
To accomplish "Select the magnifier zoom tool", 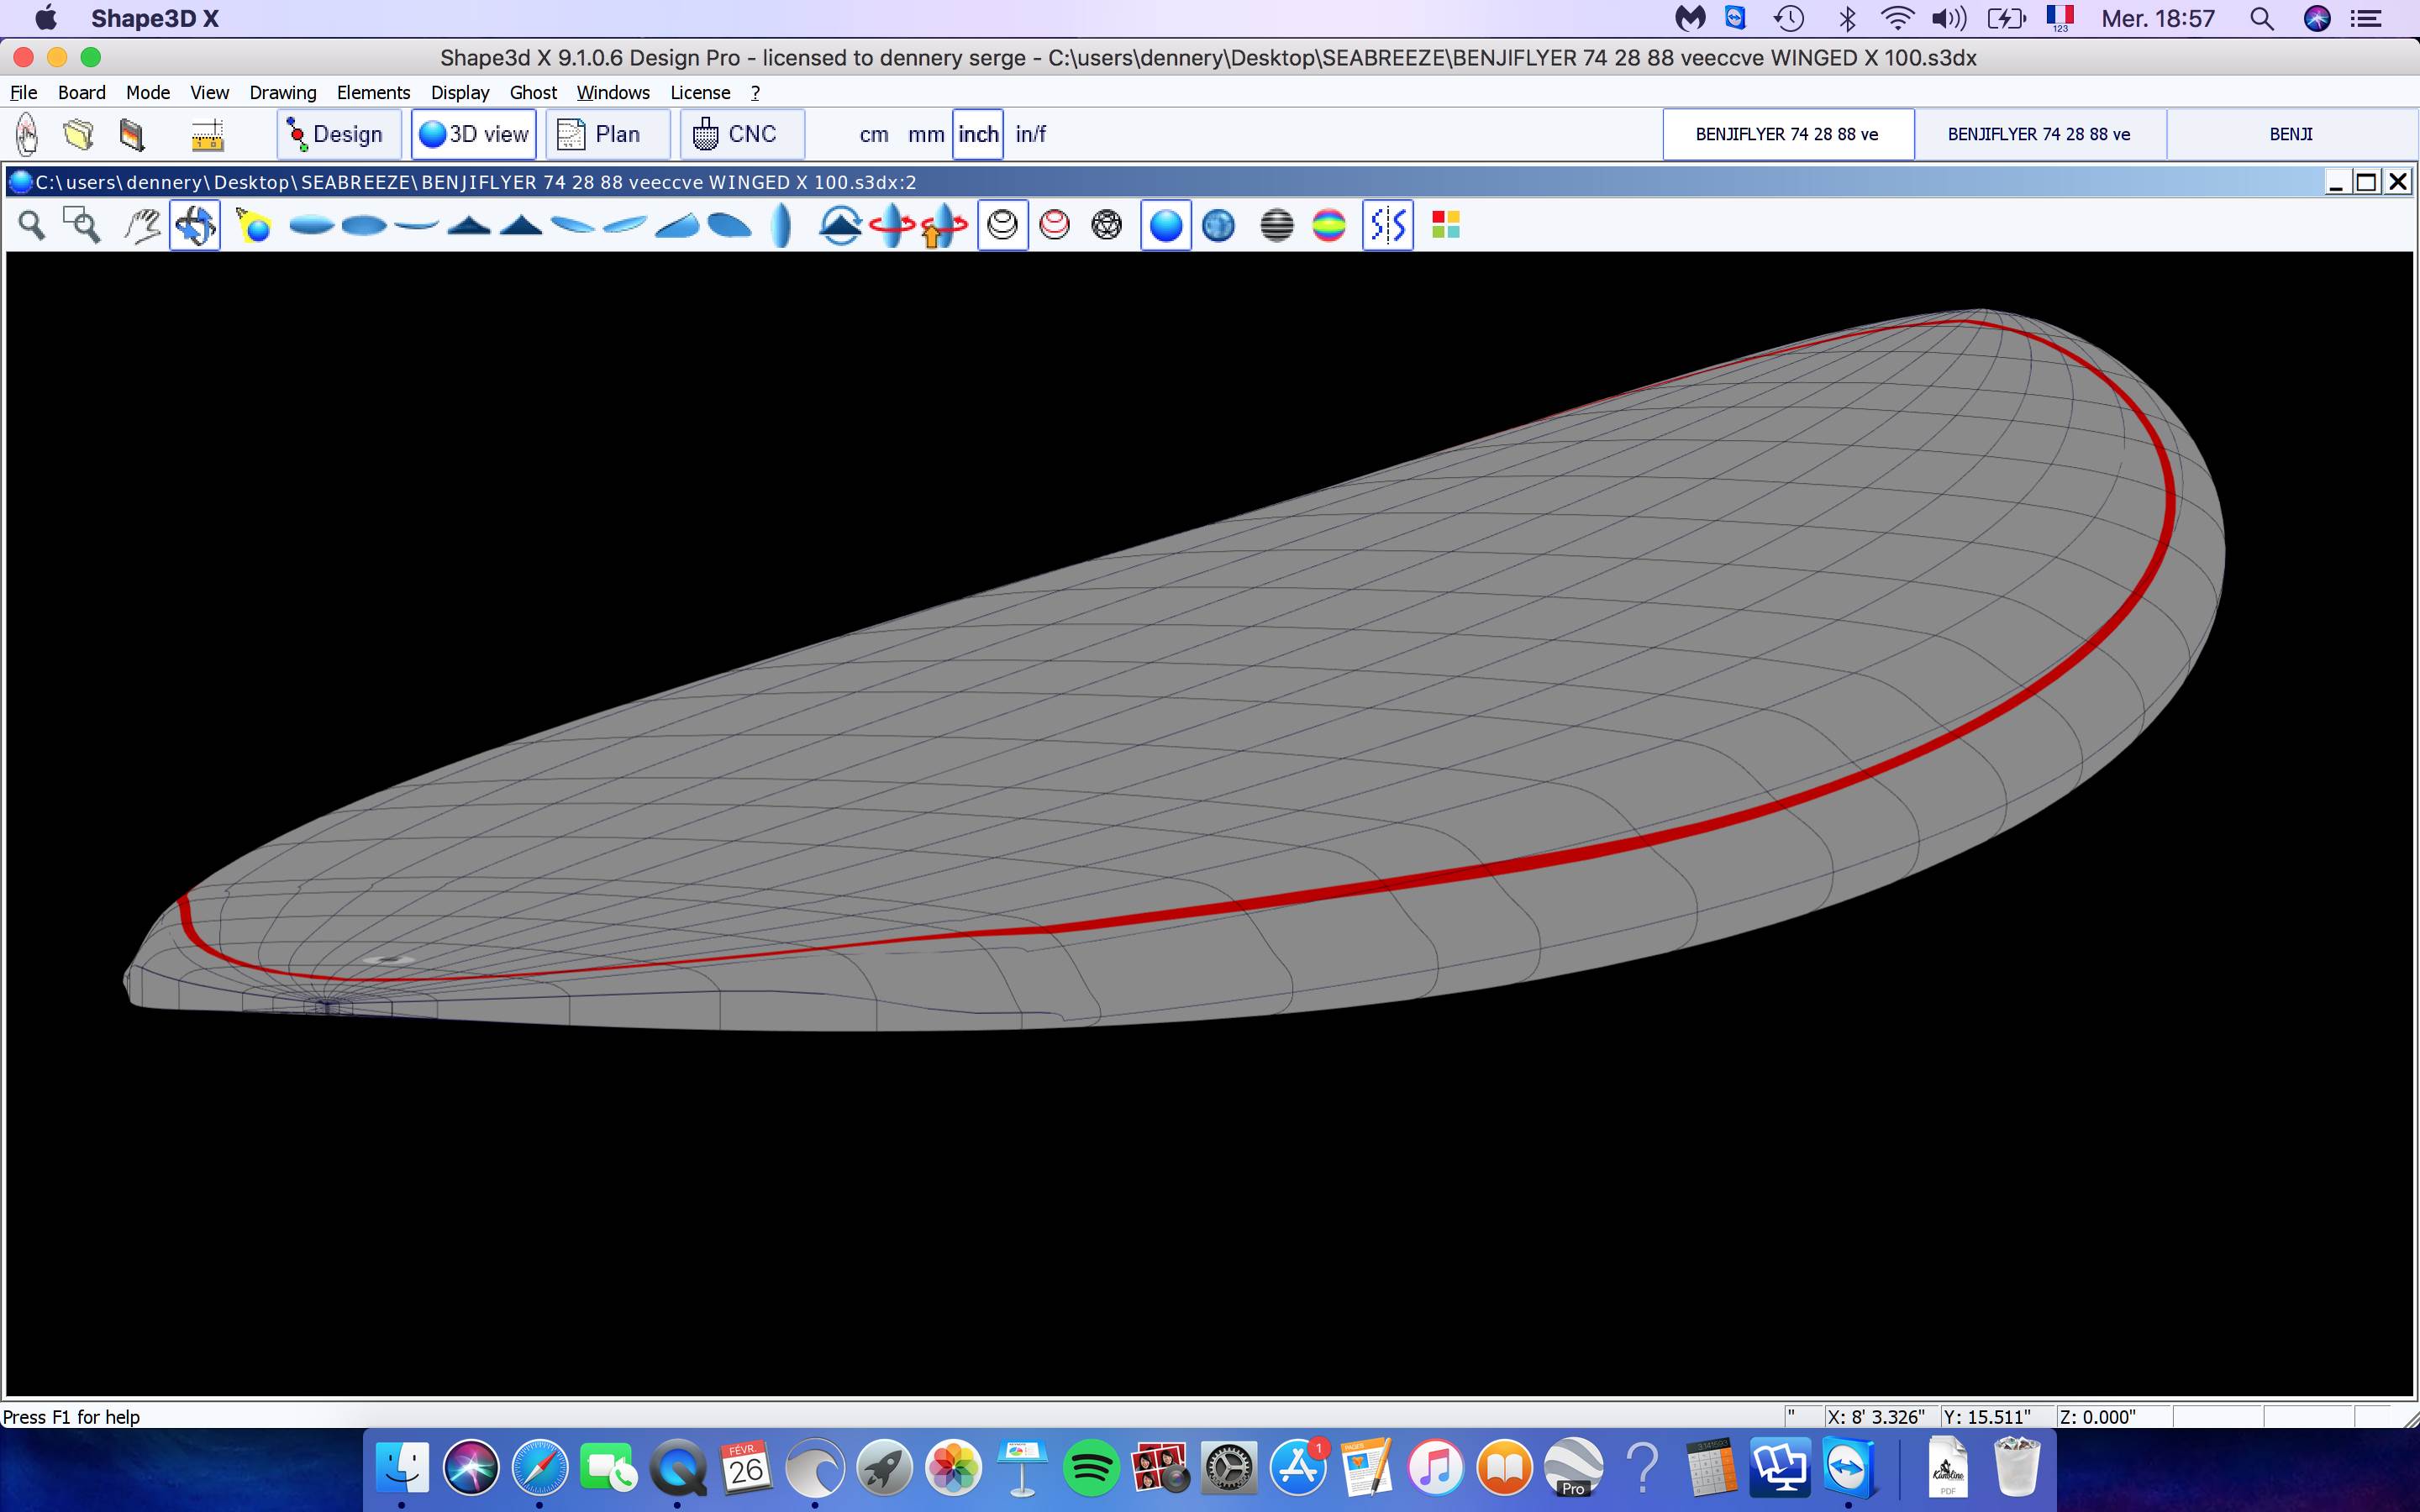I will click(31, 225).
